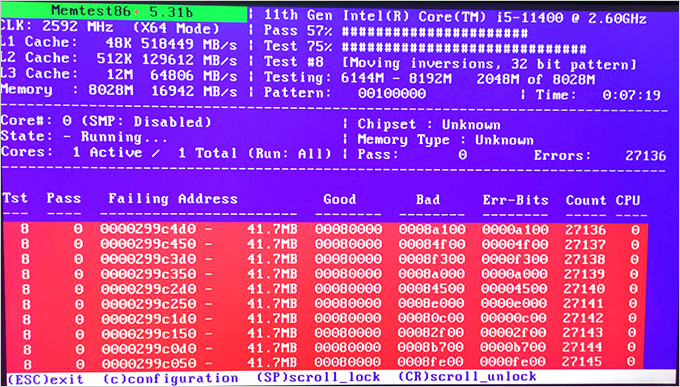Click the 'Good' column header

[340, 199]
